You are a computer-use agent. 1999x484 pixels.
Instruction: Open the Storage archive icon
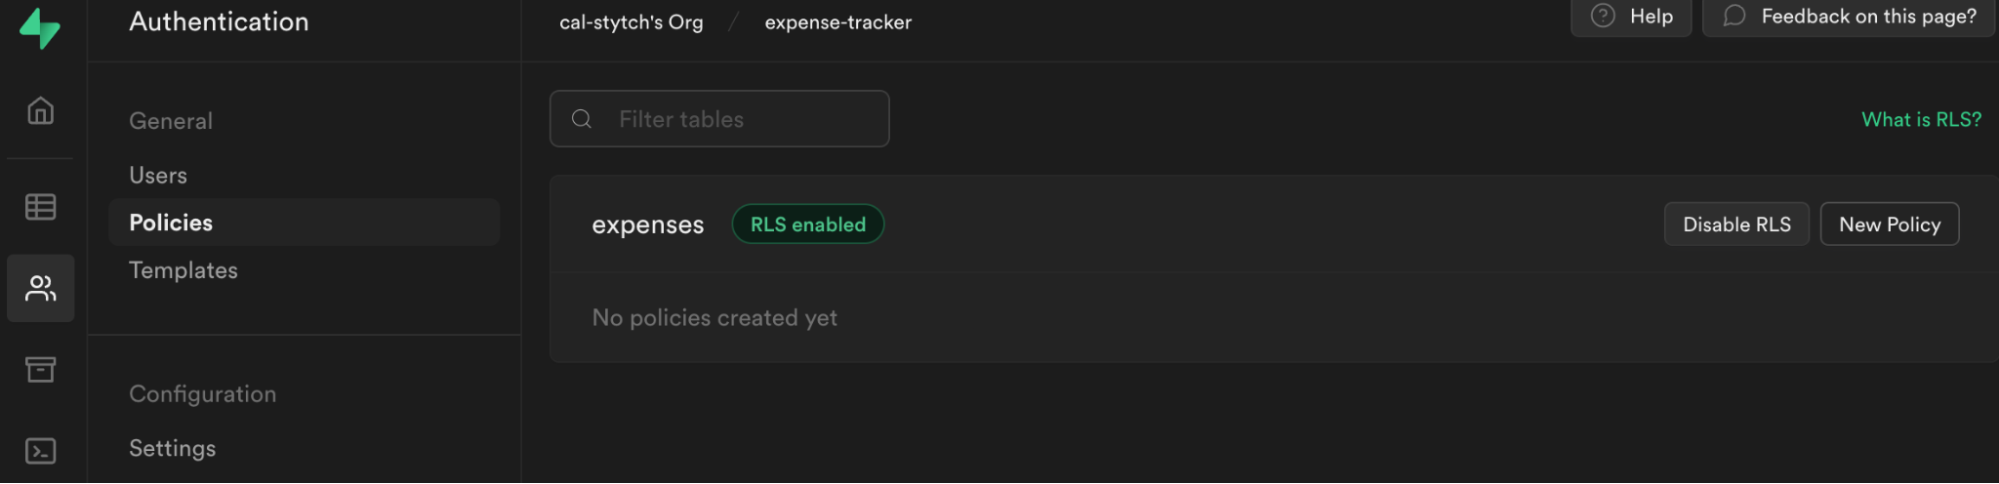click(40, 369)
